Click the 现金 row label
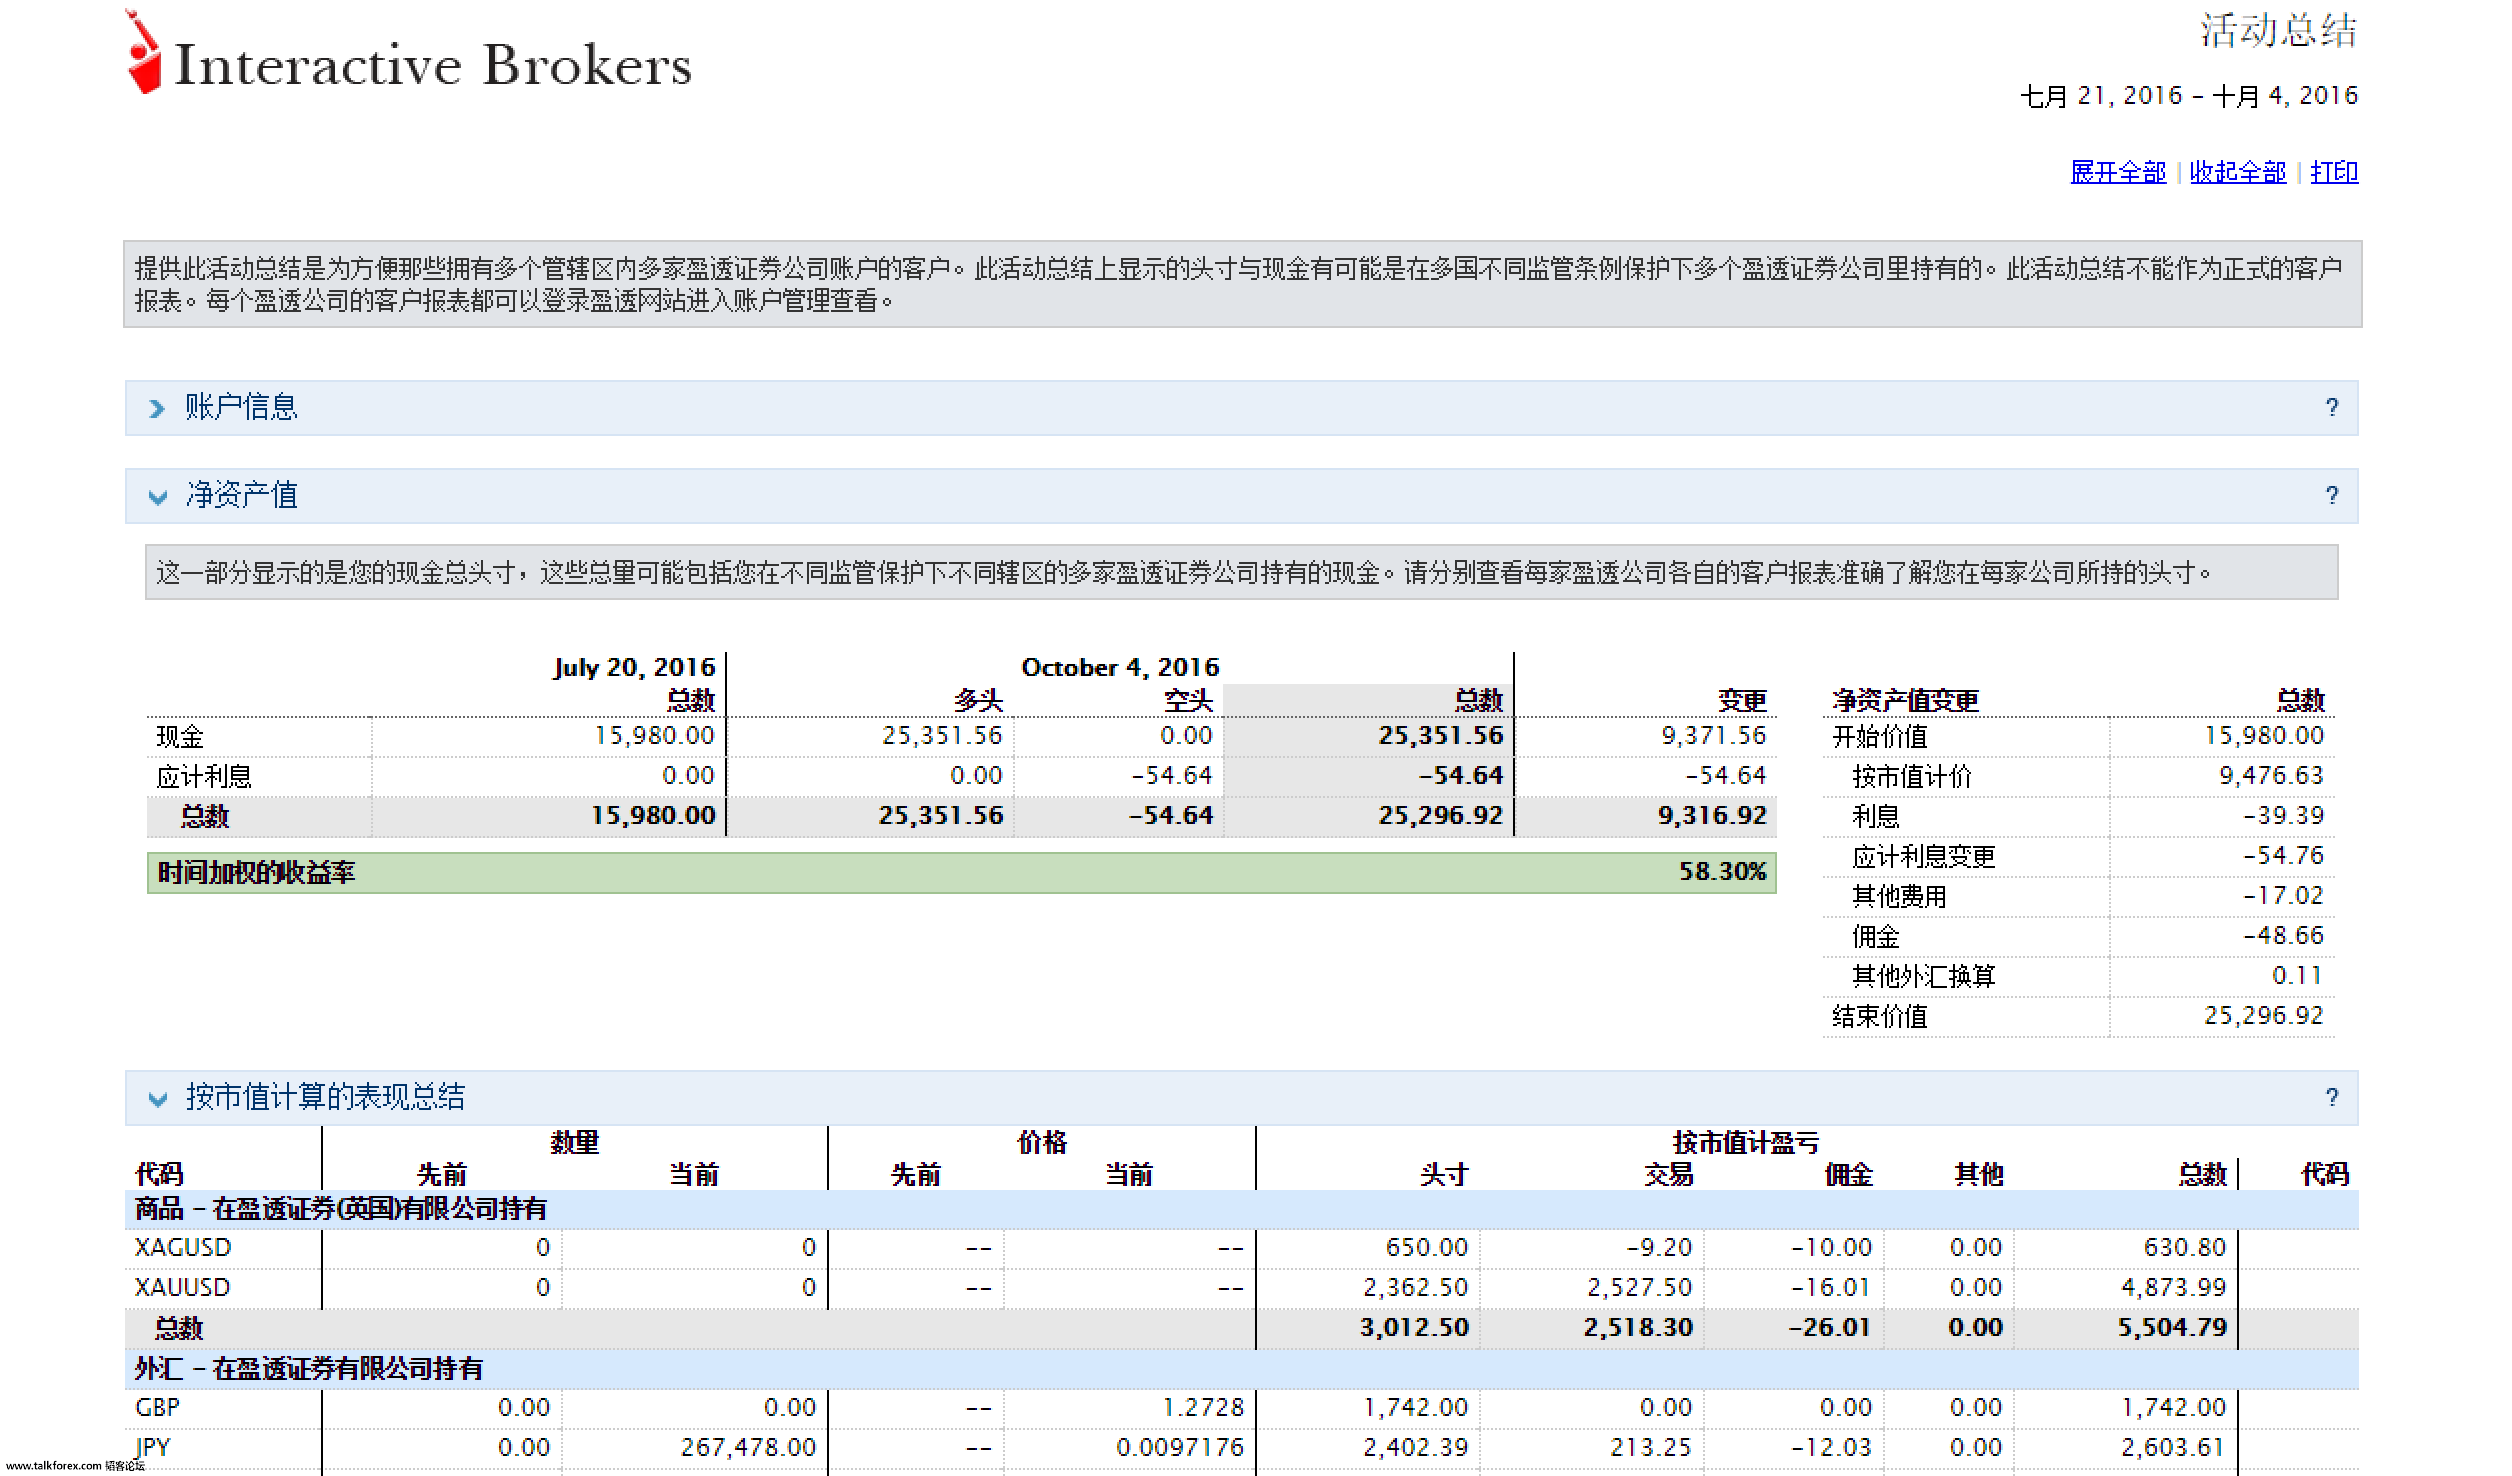The width and height of the screenshot is (2512, 1476). (180, 737)
